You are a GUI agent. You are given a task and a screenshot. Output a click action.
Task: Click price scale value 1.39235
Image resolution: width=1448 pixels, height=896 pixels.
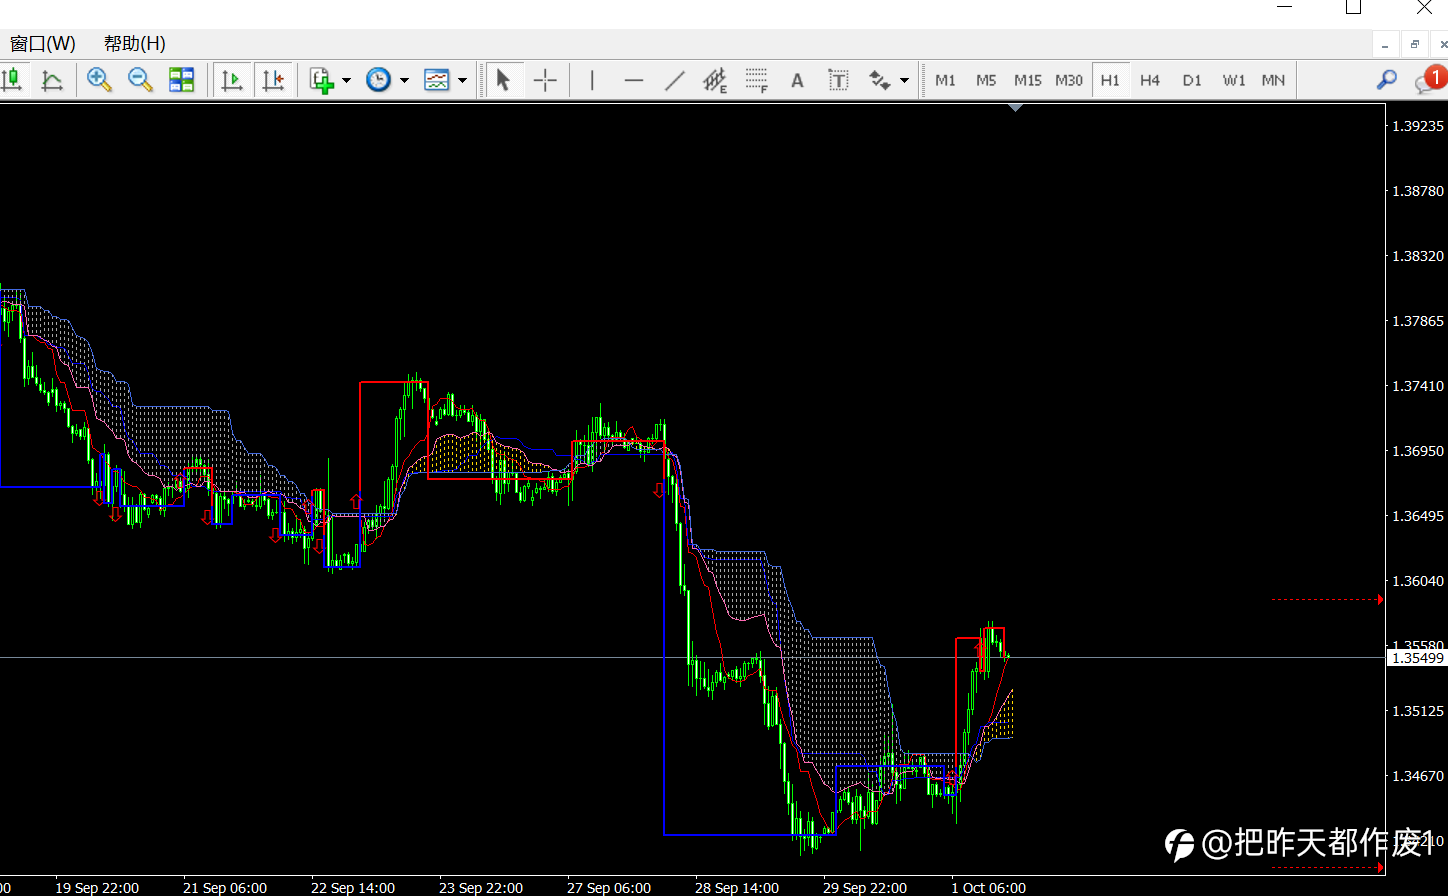point(1418,126)
